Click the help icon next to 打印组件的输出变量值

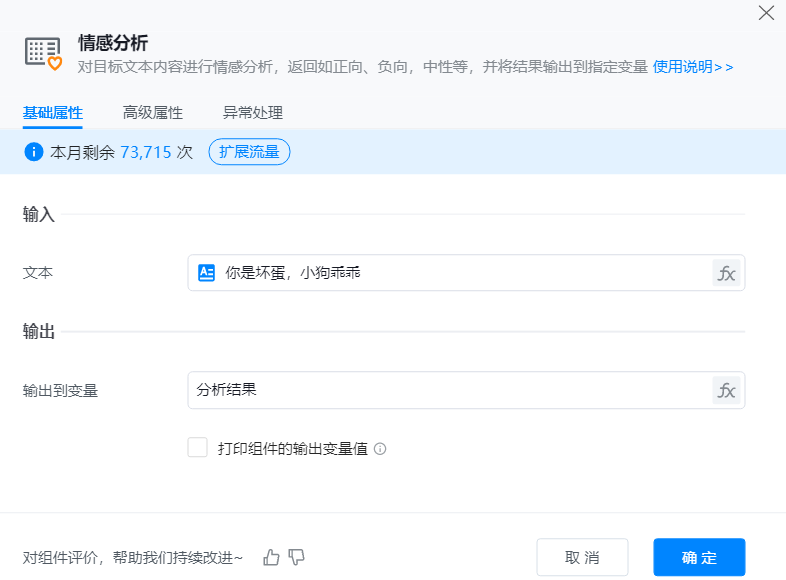pos(380,449)
